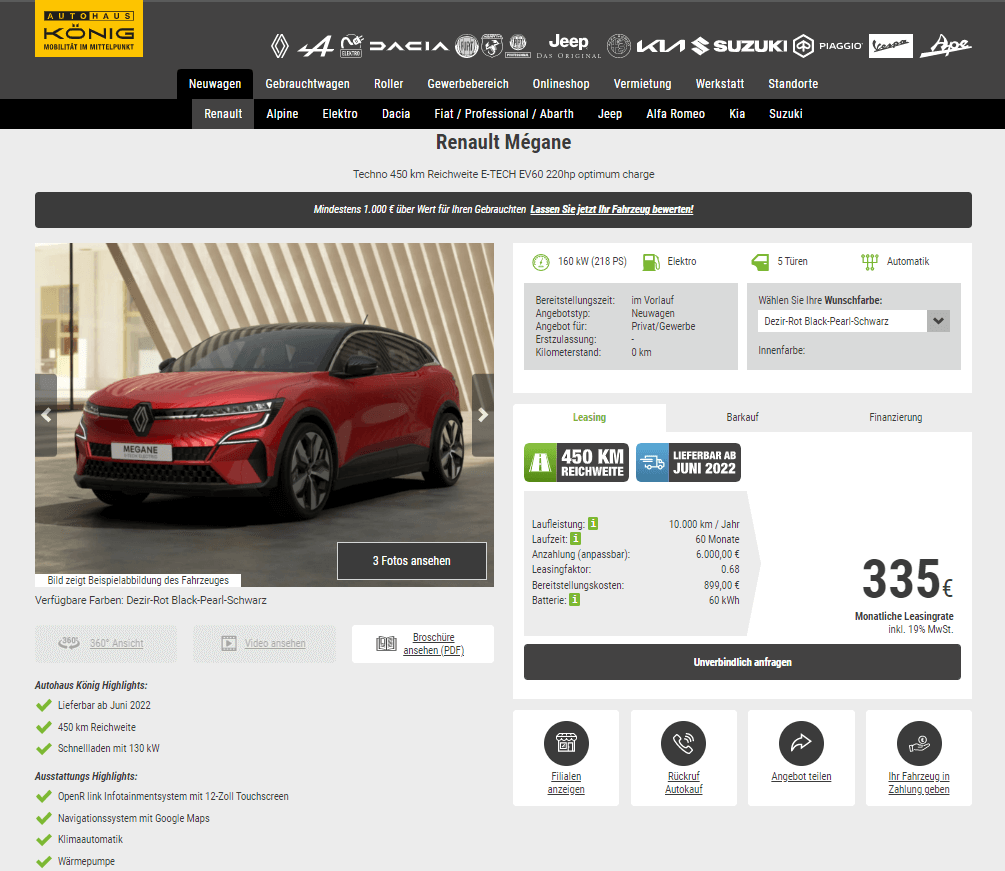Click the Filialen anzeigen store icon
Viewport: 1005px width, 871px height.
(566, 743)
